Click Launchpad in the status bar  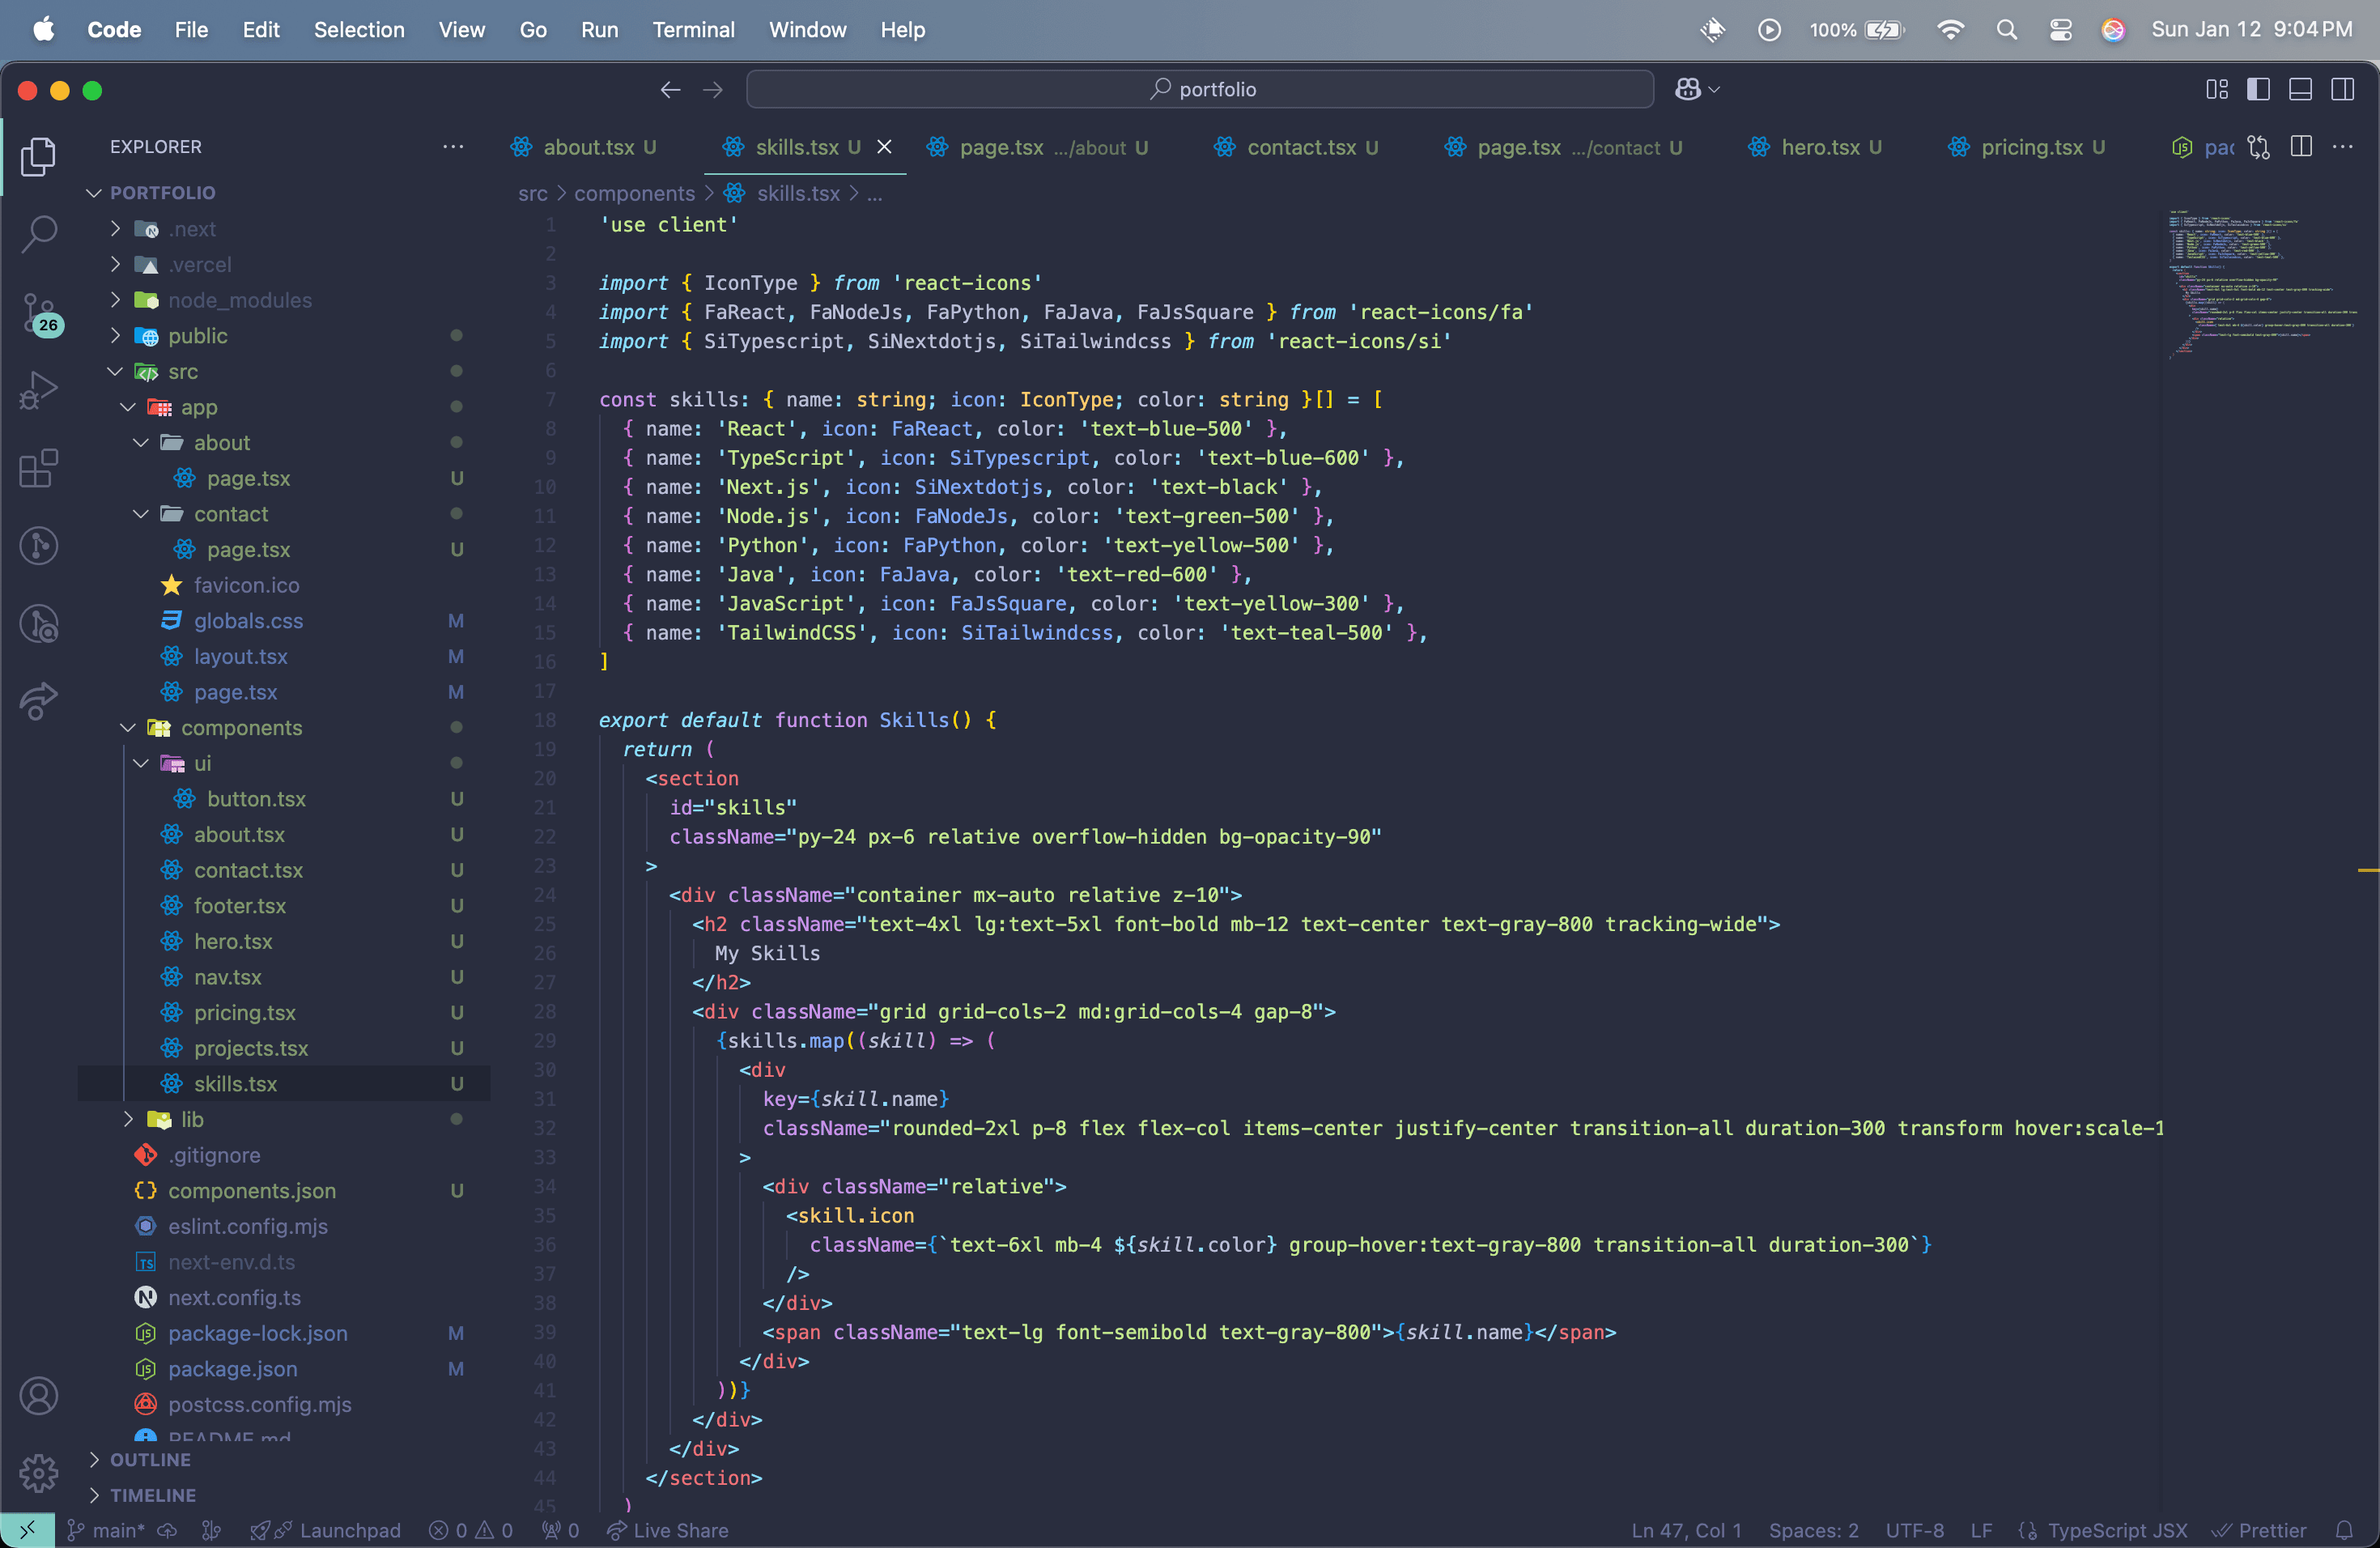[326, 1530]
